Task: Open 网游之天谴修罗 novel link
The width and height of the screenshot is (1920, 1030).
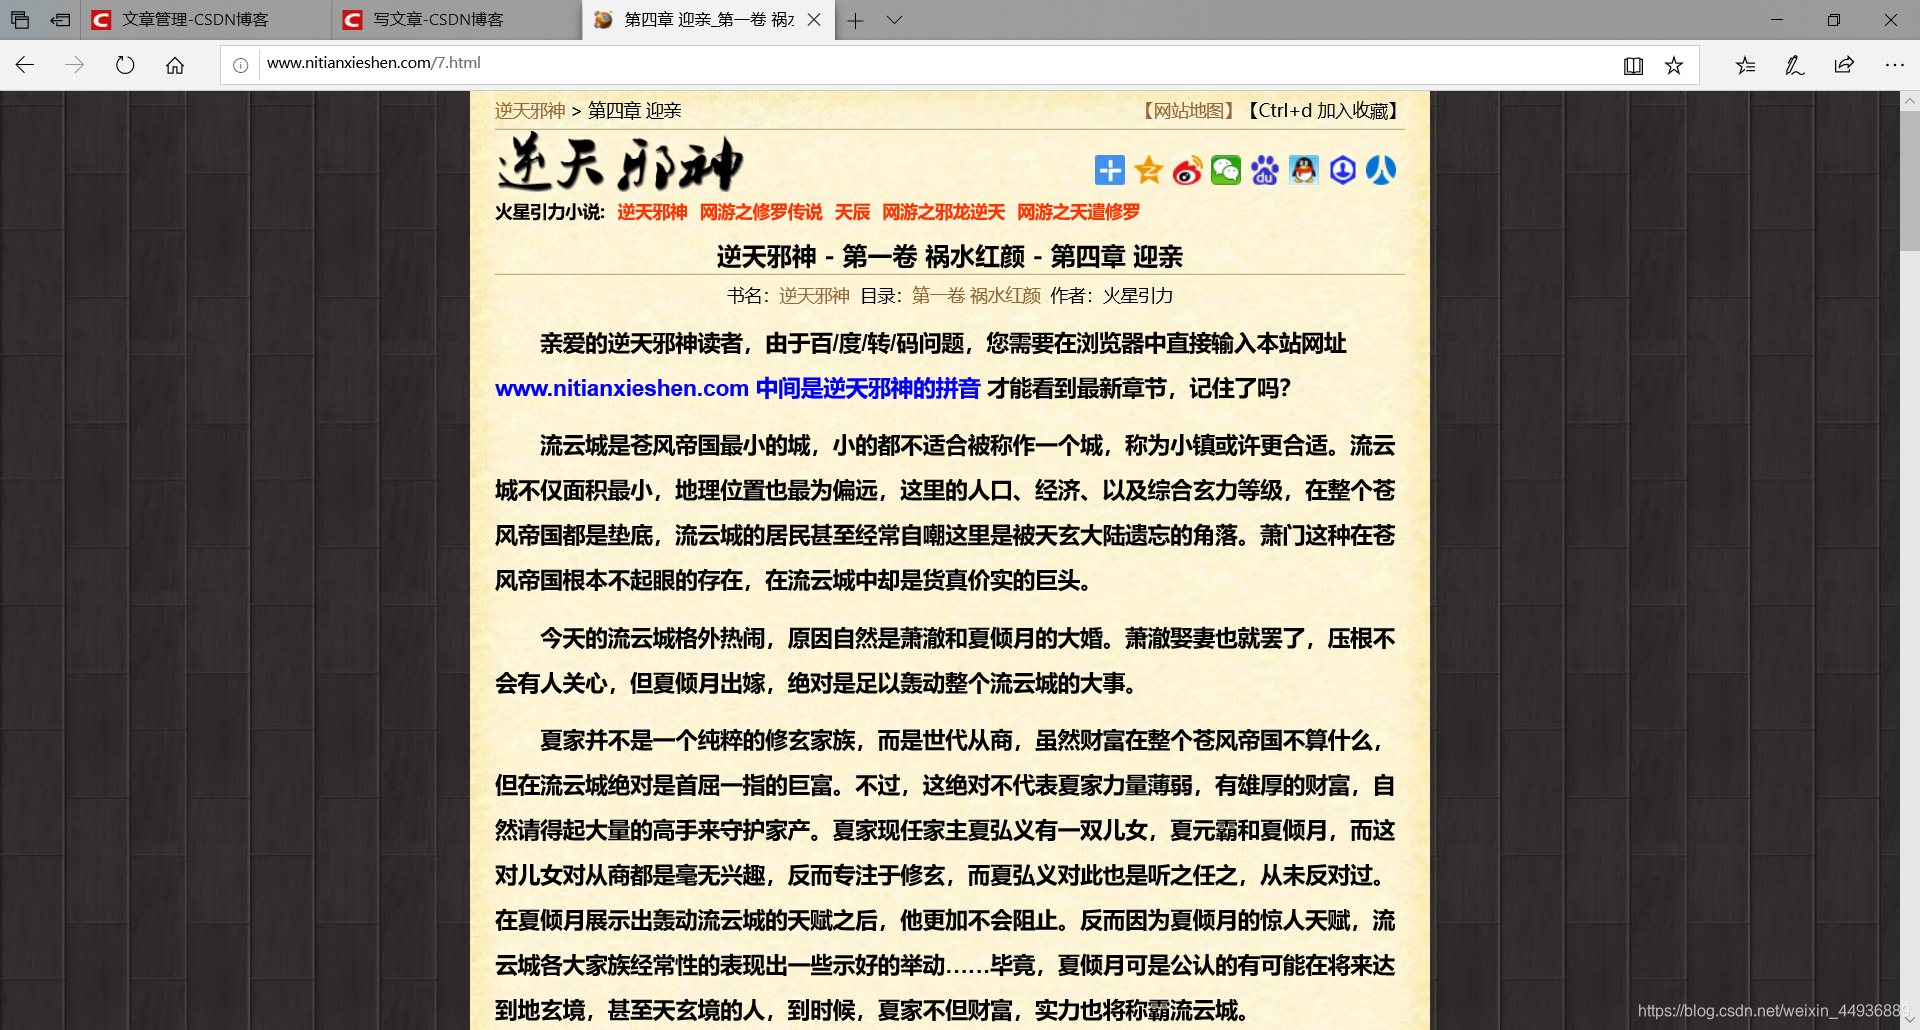Action: (x=1078, y=212)
